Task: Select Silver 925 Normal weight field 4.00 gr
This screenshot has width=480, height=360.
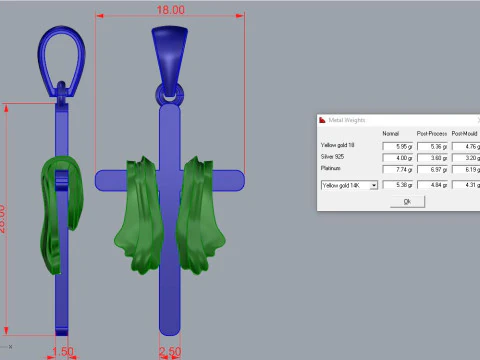Action: coord(398,158)
